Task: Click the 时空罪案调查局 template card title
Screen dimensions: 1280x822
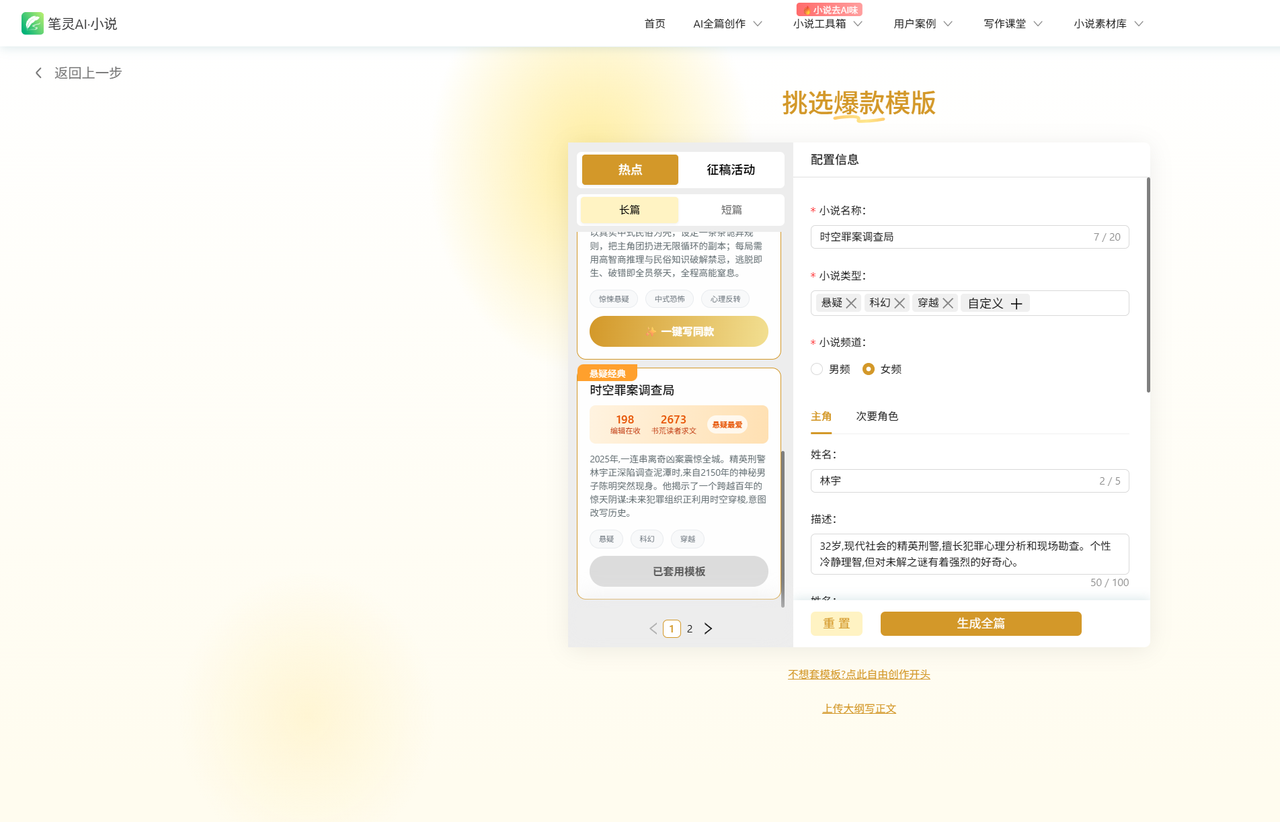Action: 632,390
